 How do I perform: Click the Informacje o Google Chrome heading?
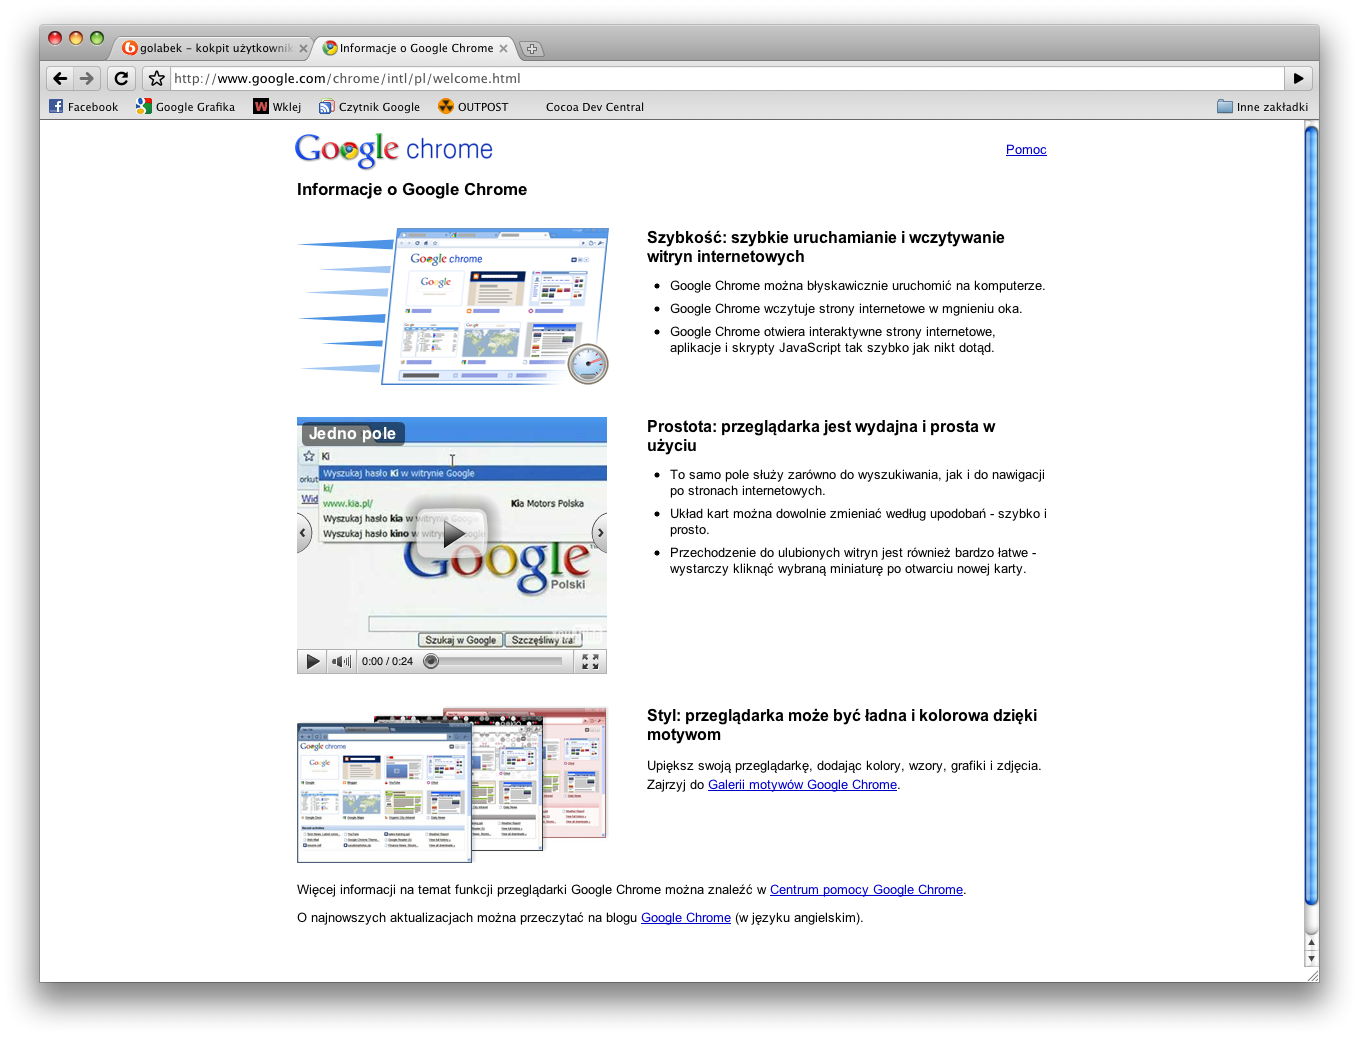412,189
